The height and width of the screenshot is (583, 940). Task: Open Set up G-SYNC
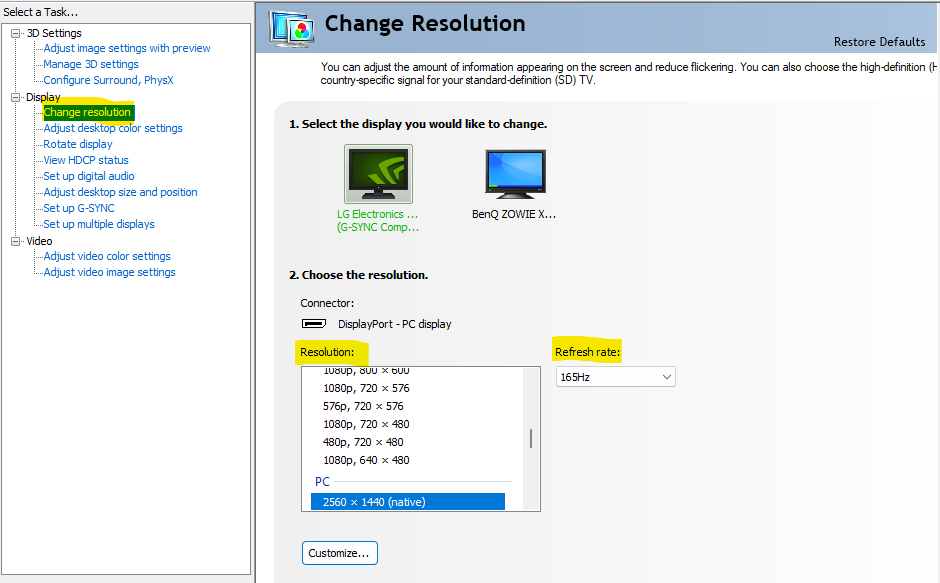click(x=79, y=208)
